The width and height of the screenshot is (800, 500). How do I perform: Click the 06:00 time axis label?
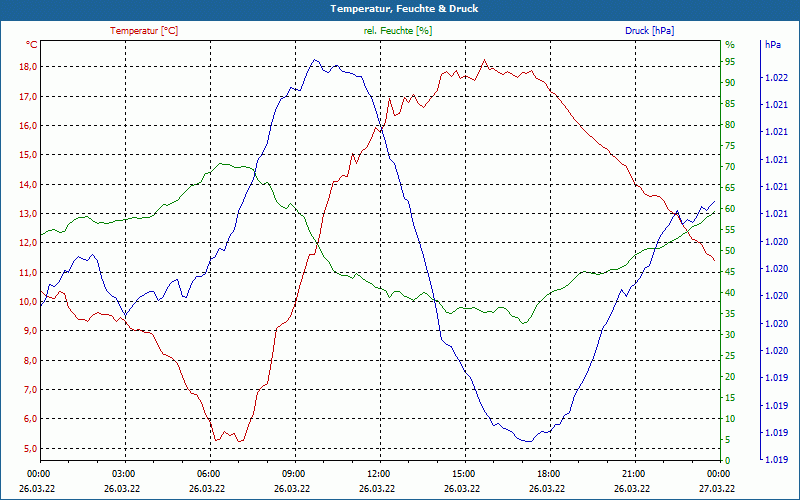coord(209,473)
